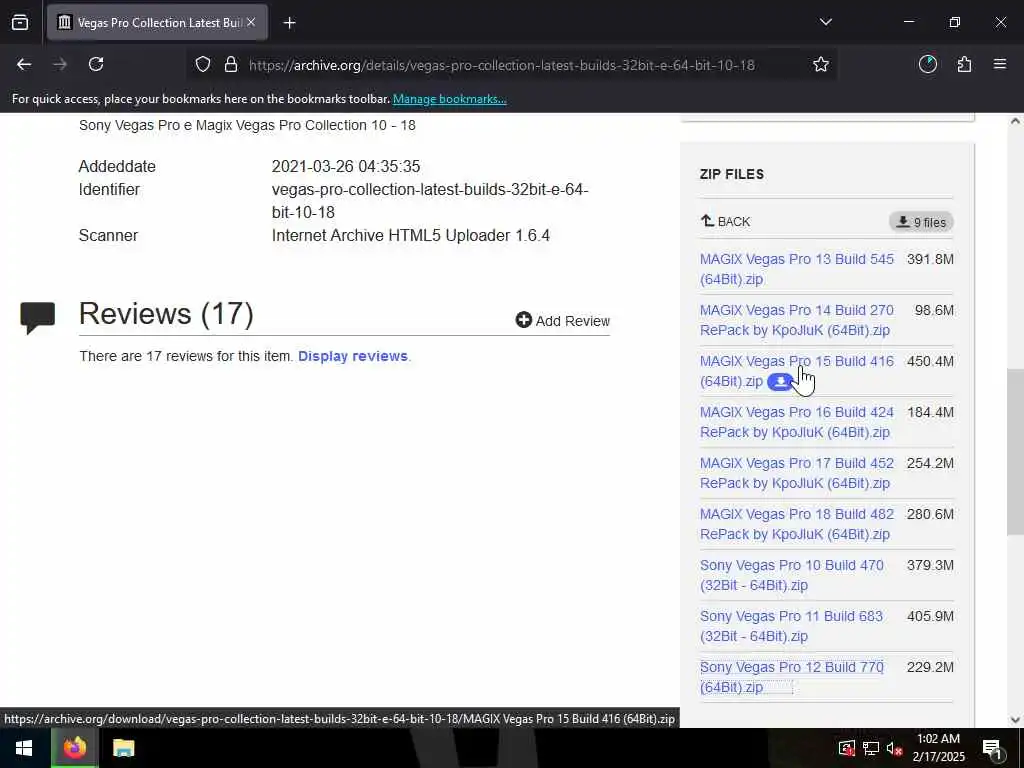Download MAGIX Vegas Pro 14 Build 270 zip
Viewport: 1024px width, 768px height.
coord(797,320)
